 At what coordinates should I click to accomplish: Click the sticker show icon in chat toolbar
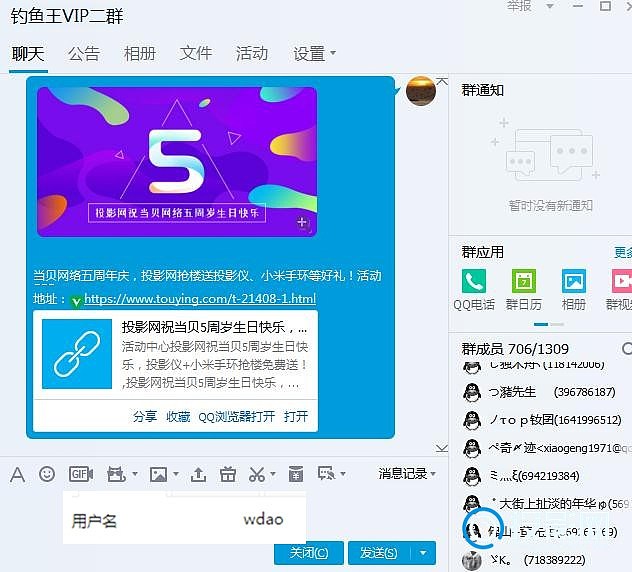point(116,474)
